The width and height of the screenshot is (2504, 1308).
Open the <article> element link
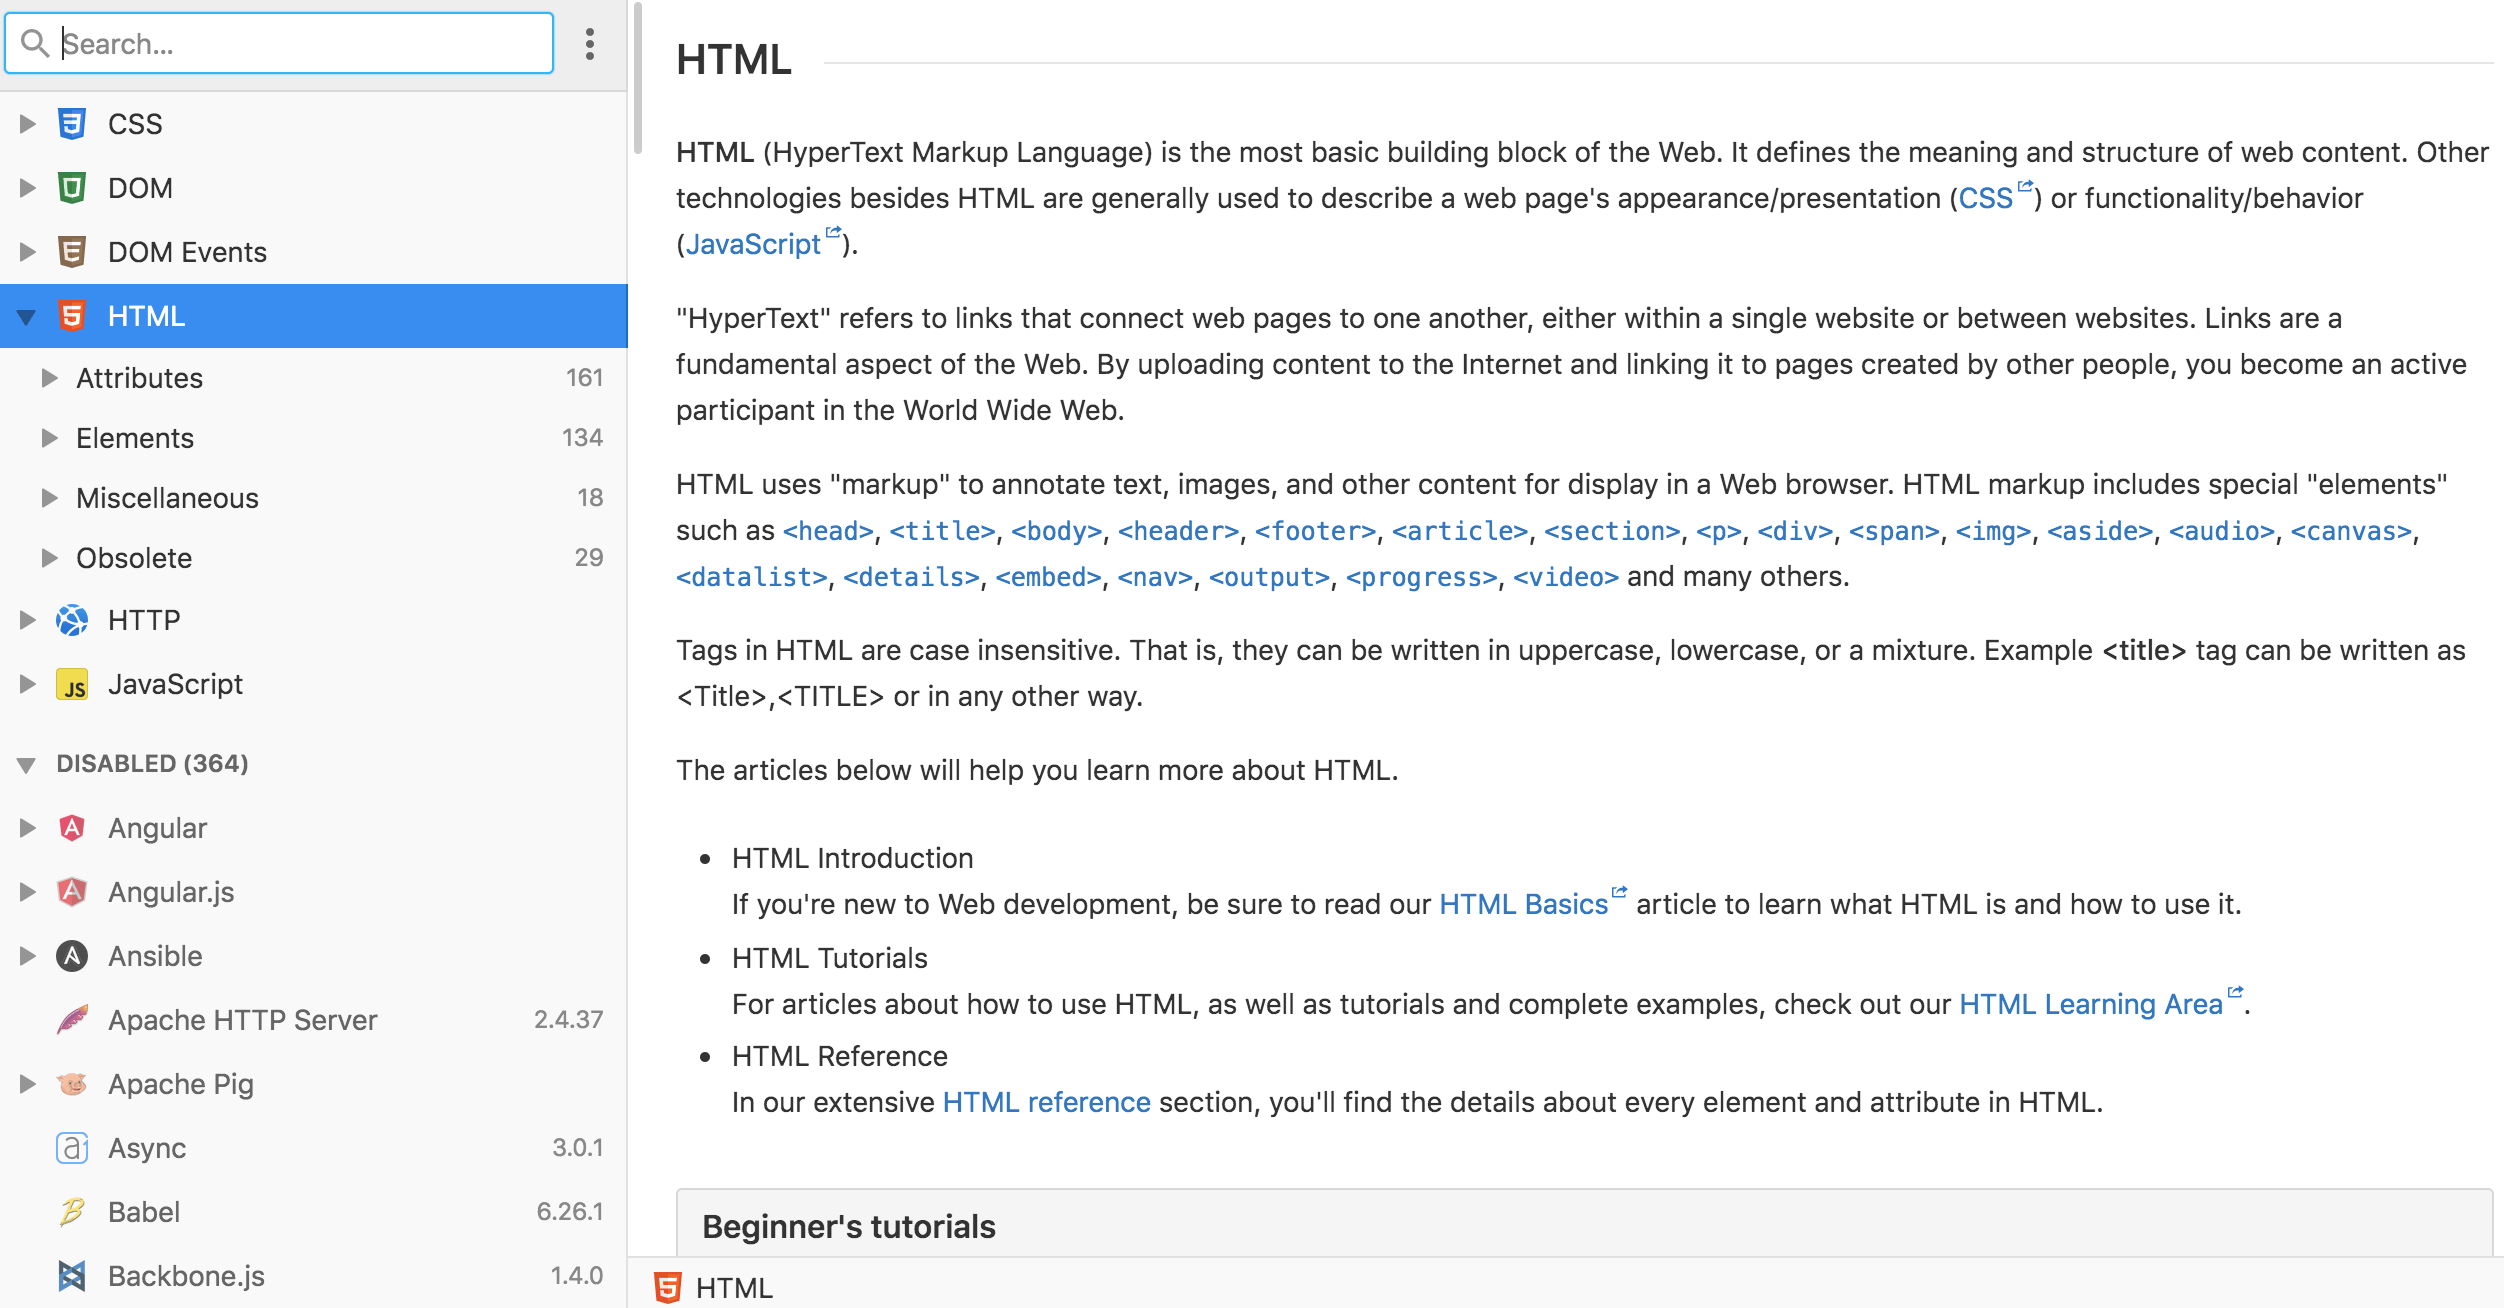click(1460, 531)
